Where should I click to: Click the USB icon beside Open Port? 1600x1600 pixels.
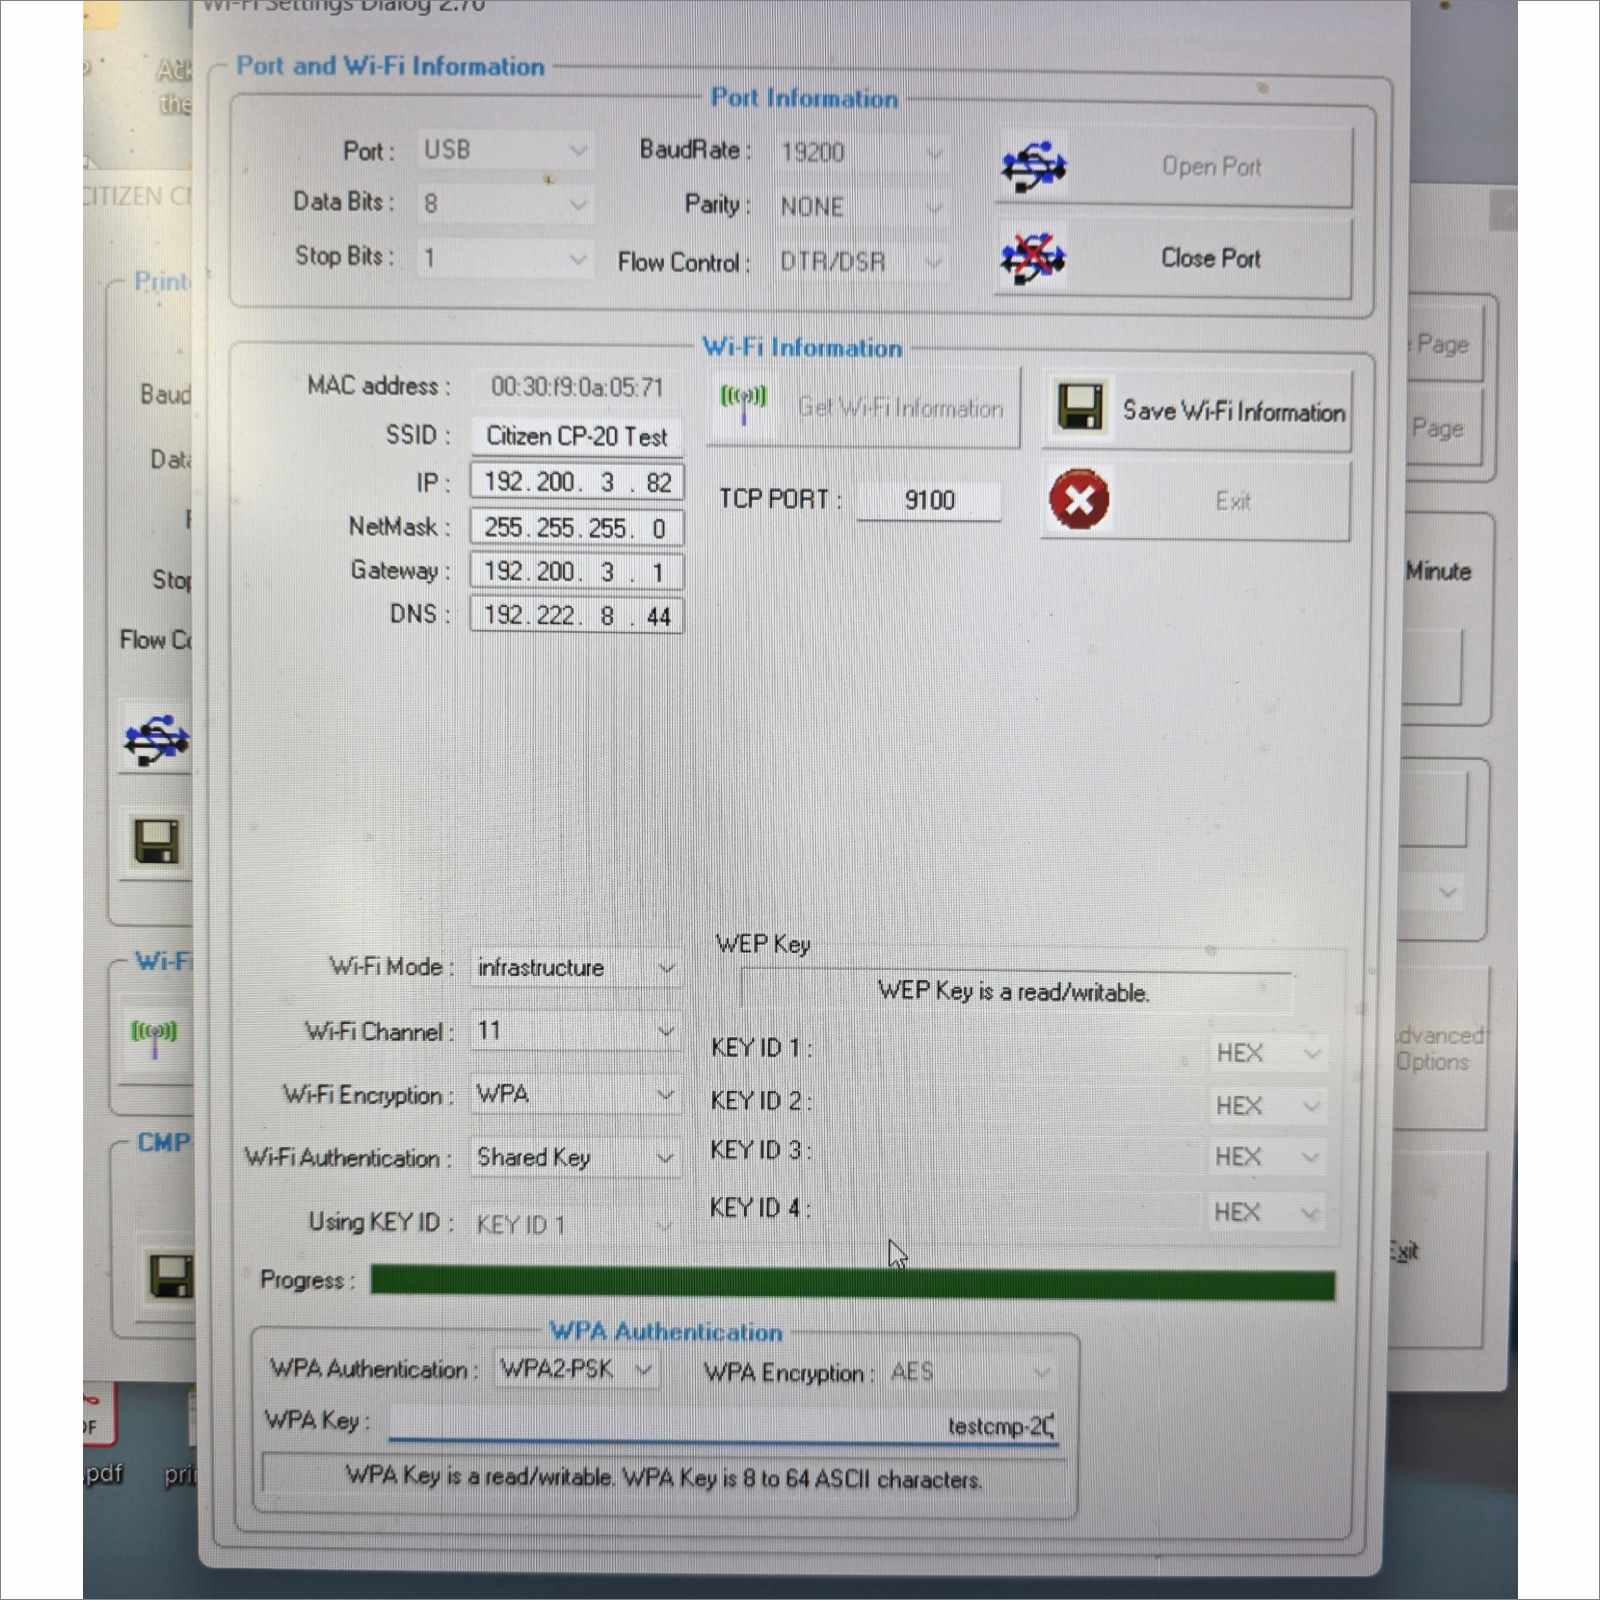[x=1033, y=166]
